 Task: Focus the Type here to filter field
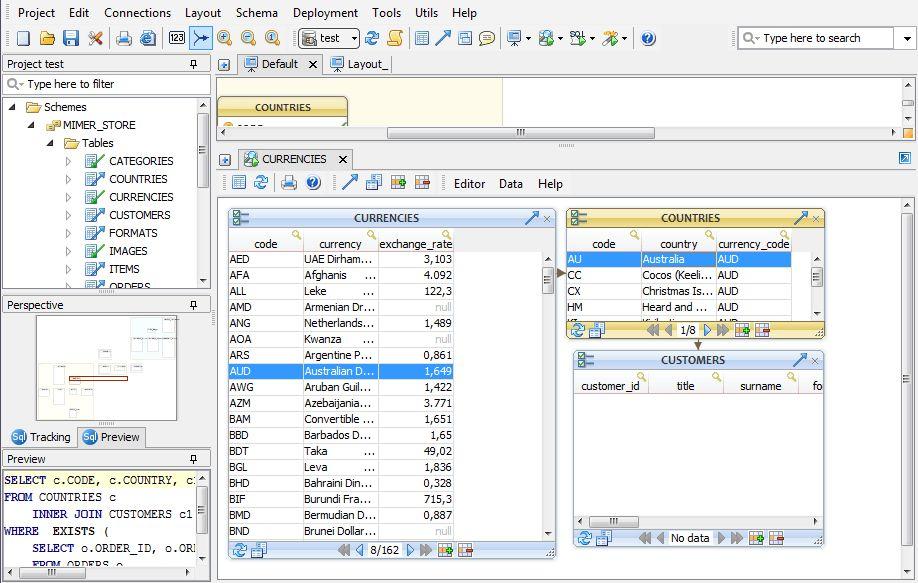click(107, 84)
